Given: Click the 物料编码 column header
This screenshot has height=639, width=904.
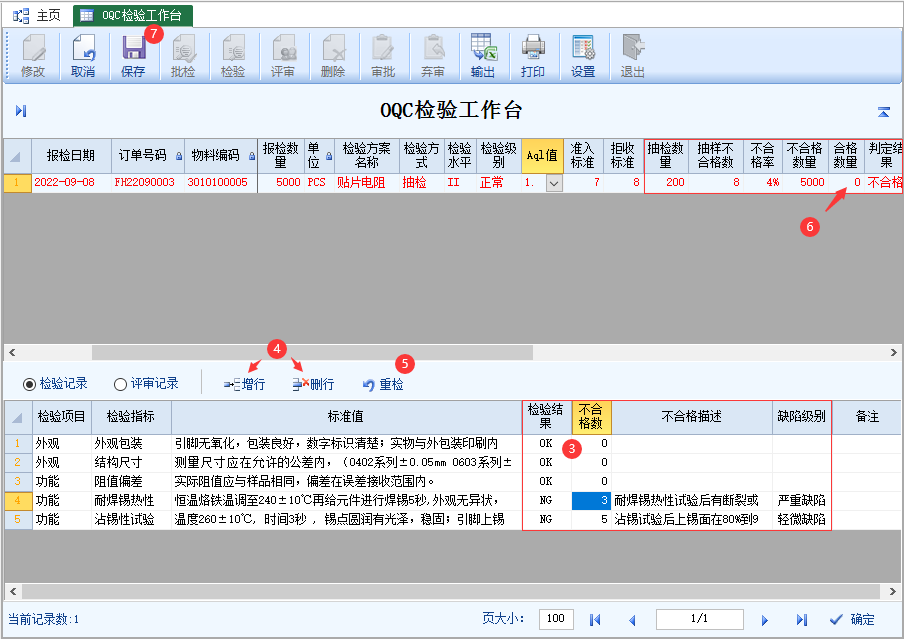Looking at the screenshot, I should 221,156.
